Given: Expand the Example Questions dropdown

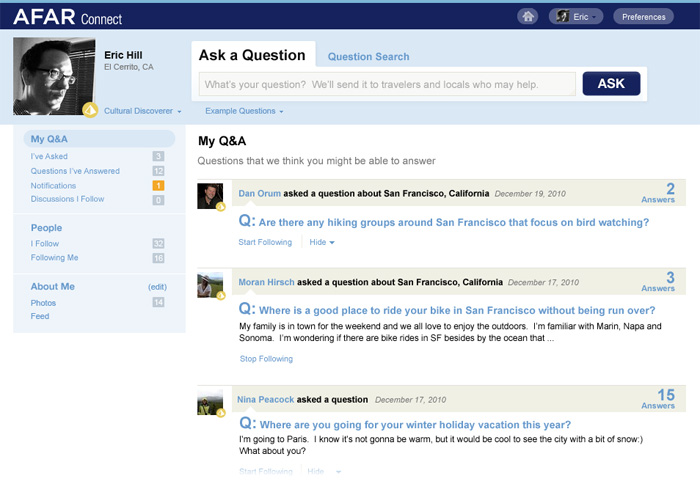Looking at the screenshot, I should [244, 111].
